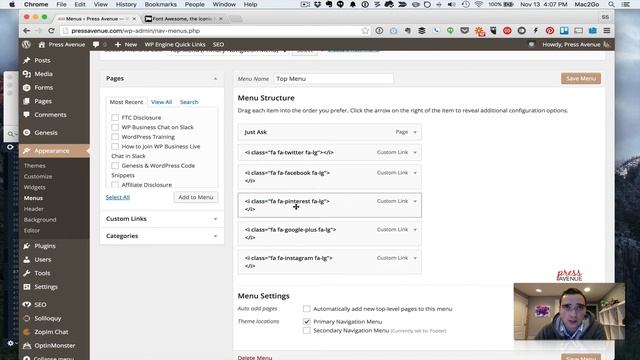Click the Add to Menu button
The image size is (640, 360).
[x=196, y=197]
